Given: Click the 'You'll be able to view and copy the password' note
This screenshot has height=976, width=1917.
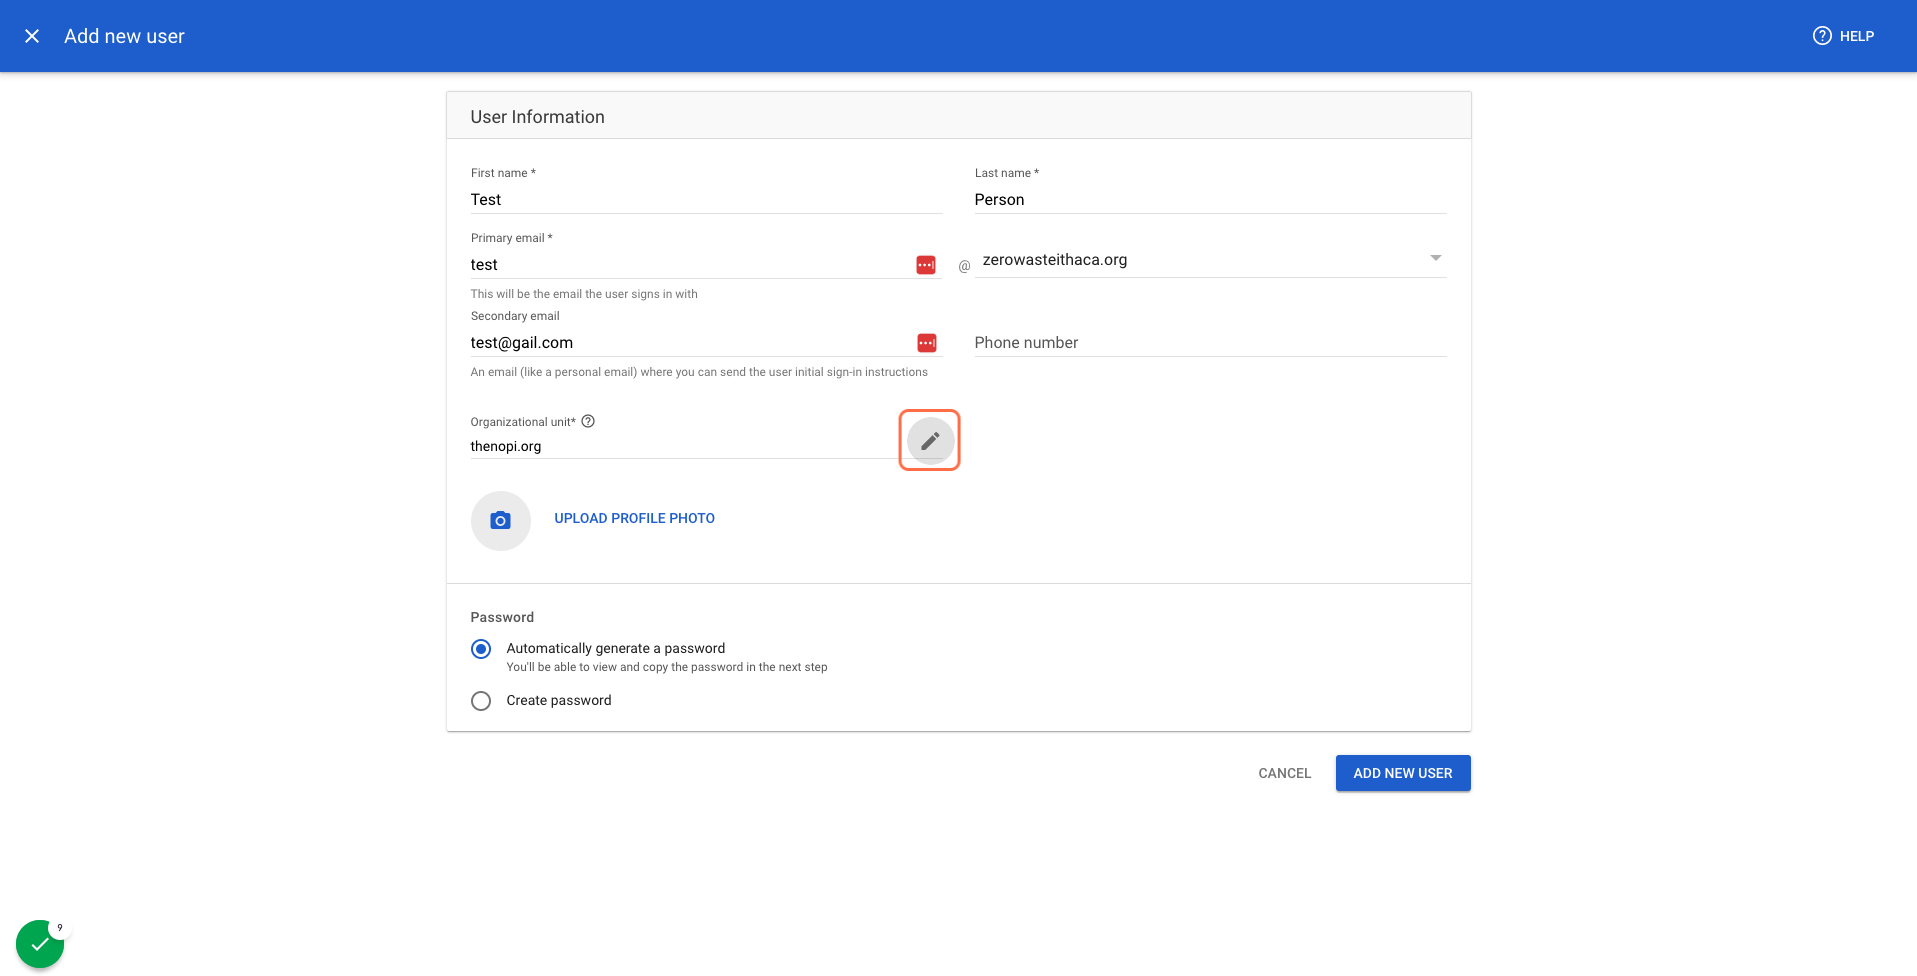Looking at the screenshot, I should pos(667,667).
